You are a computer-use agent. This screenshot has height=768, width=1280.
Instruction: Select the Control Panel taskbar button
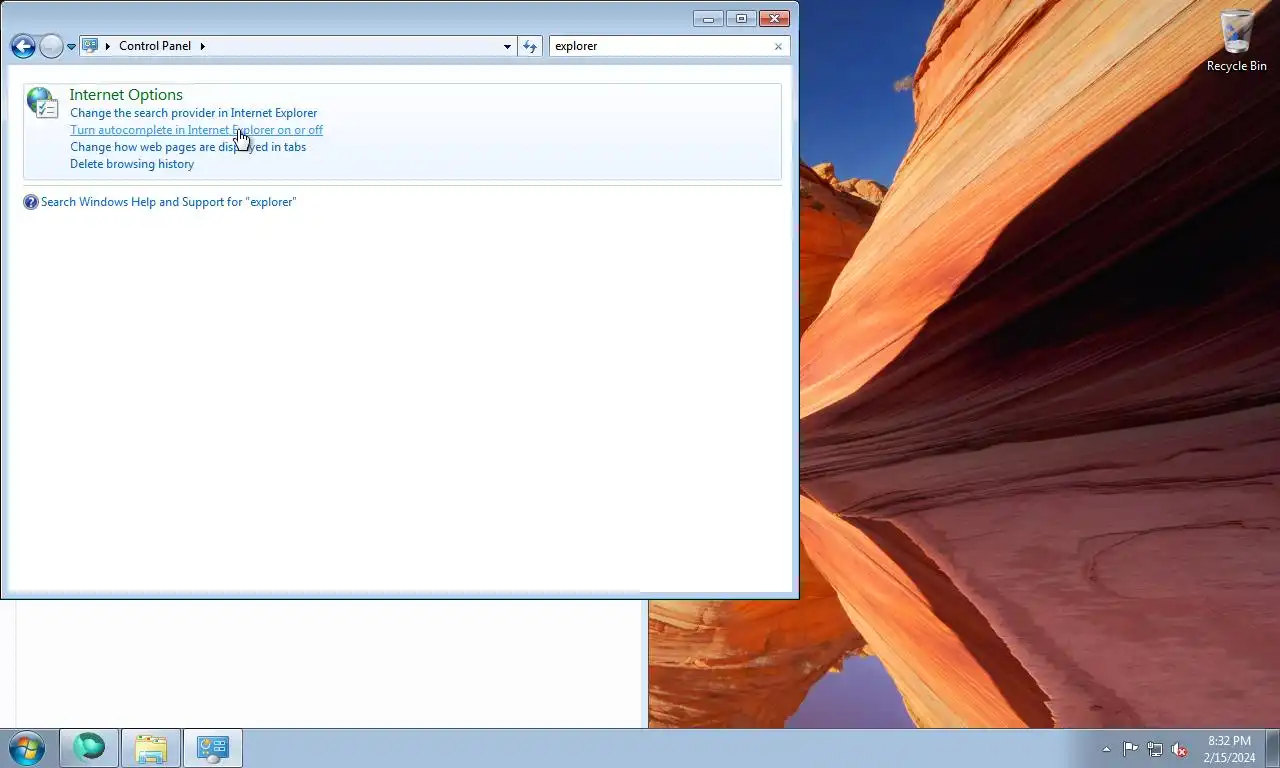pos(213,748)
